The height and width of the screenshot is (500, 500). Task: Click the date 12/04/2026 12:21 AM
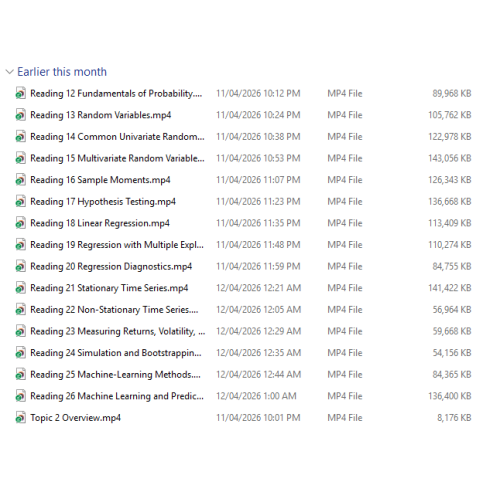(x=259, y=288)
